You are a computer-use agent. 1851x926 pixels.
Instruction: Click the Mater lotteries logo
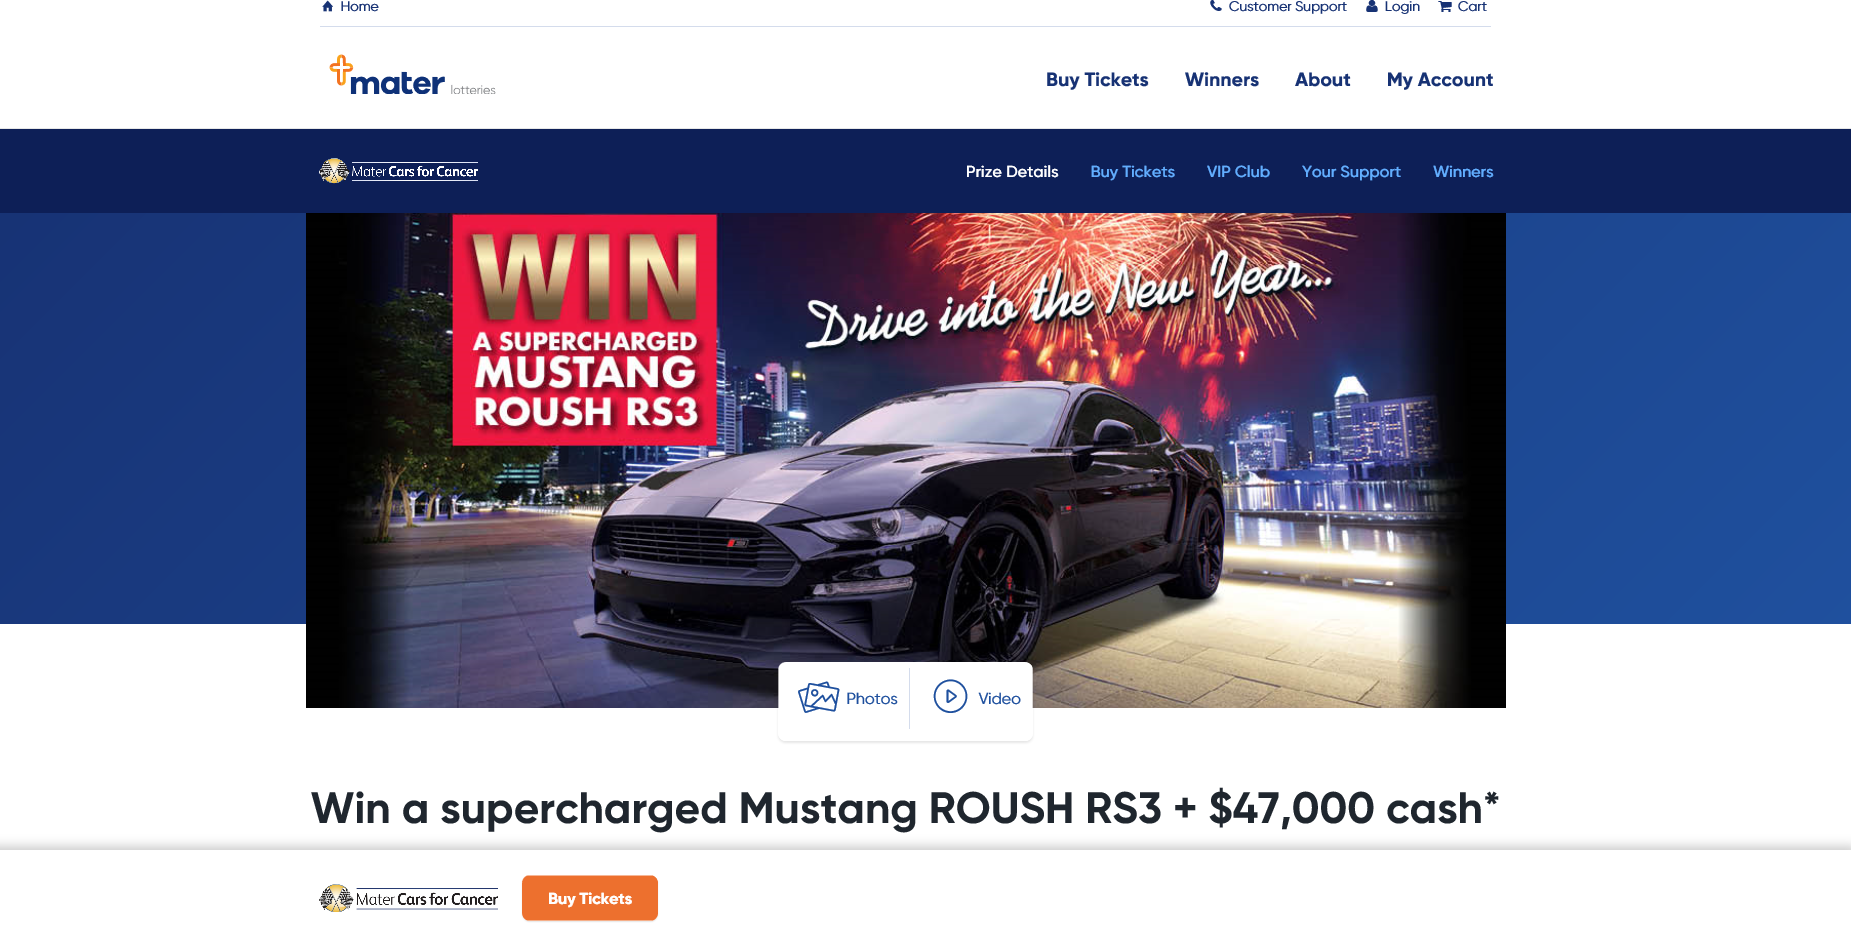(x=412, y=76)
